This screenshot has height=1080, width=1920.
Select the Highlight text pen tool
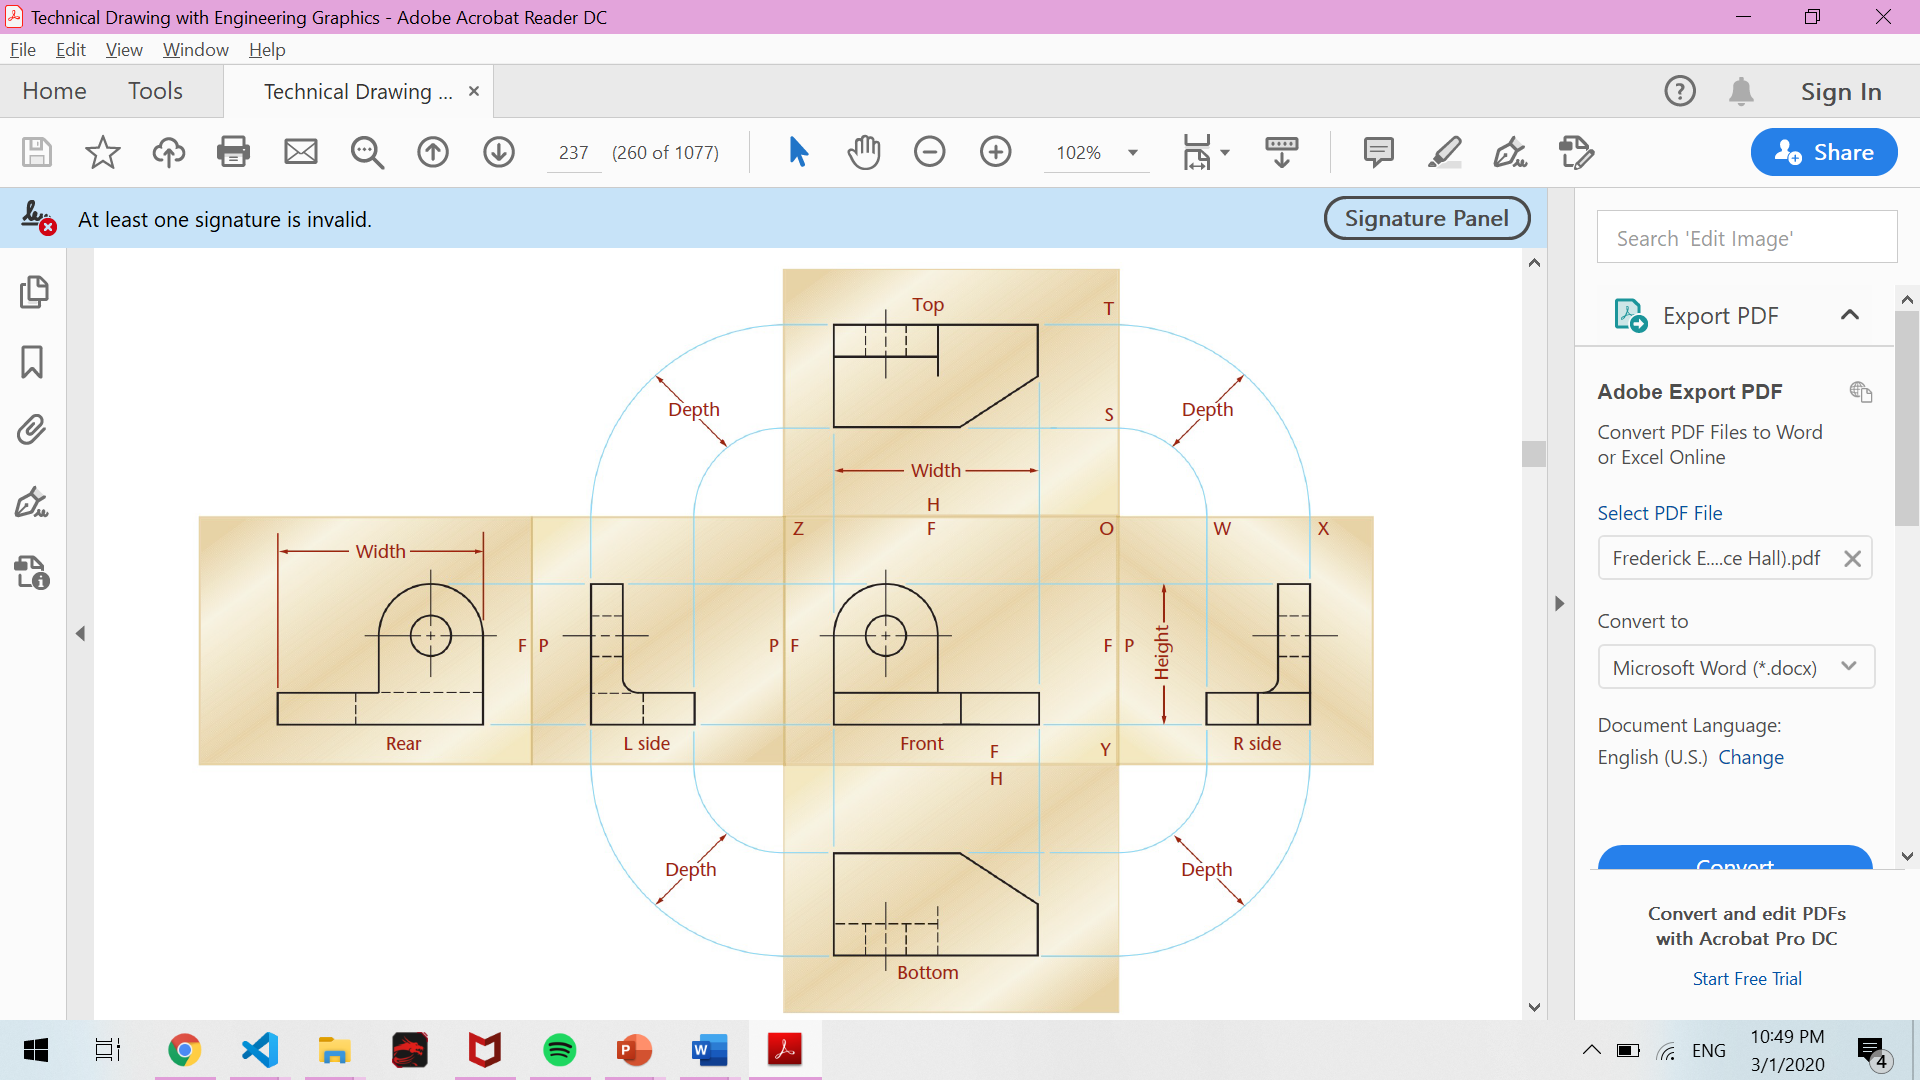pos(1444,152)
